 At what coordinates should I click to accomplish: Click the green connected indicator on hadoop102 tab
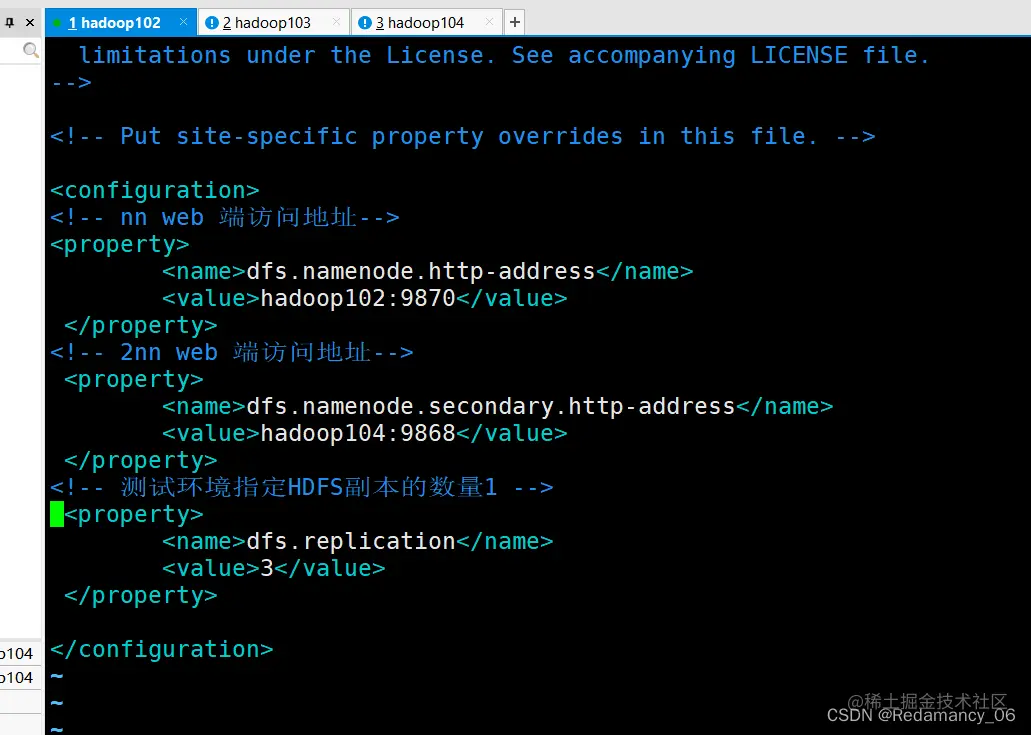point(57,23)
